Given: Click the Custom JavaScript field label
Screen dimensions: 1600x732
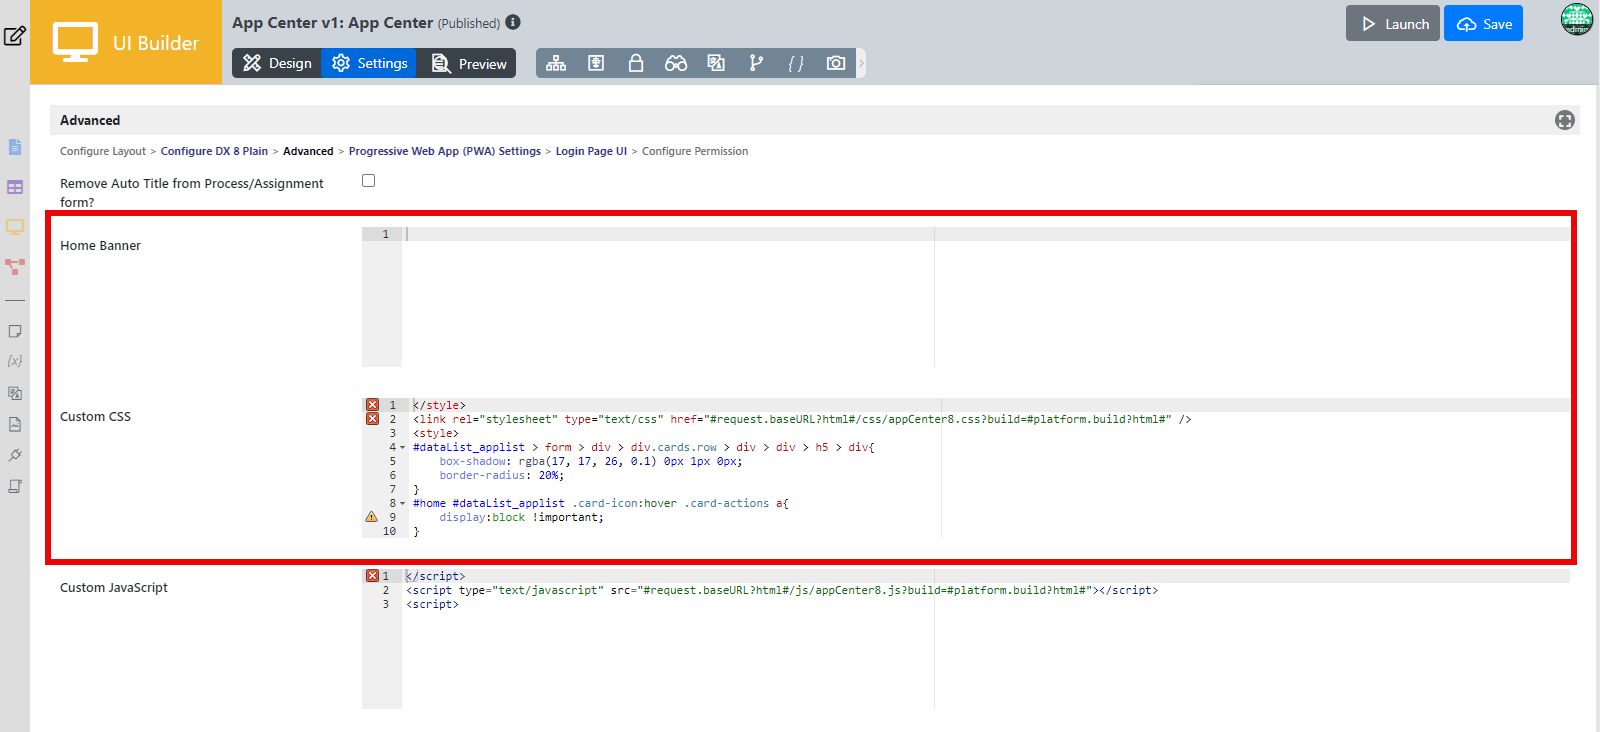Looking at the screenshot, I should point(114,587).
